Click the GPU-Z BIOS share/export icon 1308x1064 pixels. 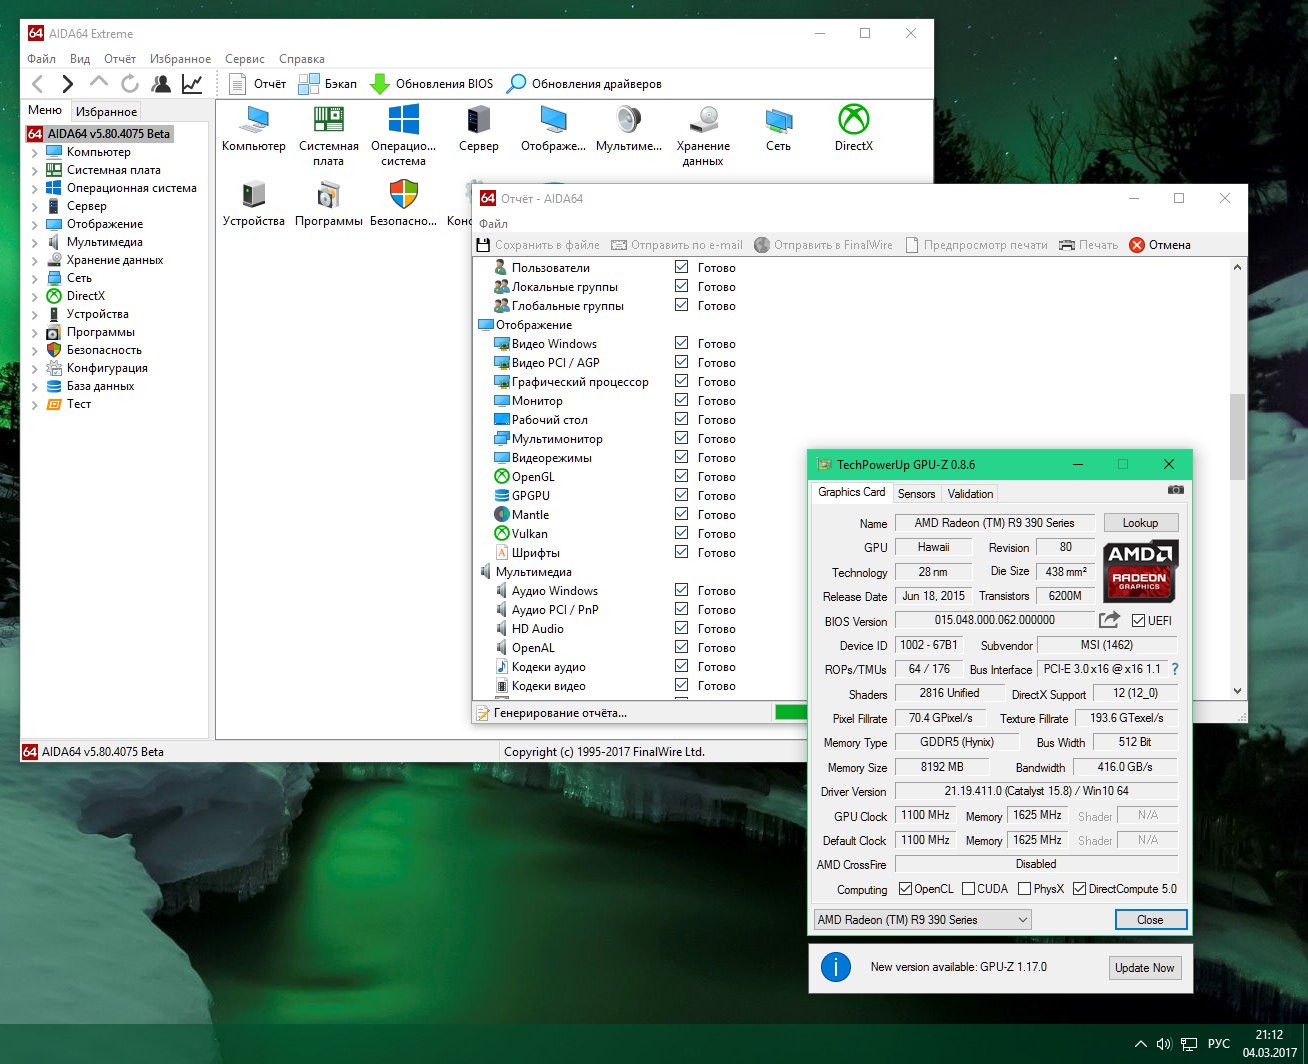coord(1110,620)
